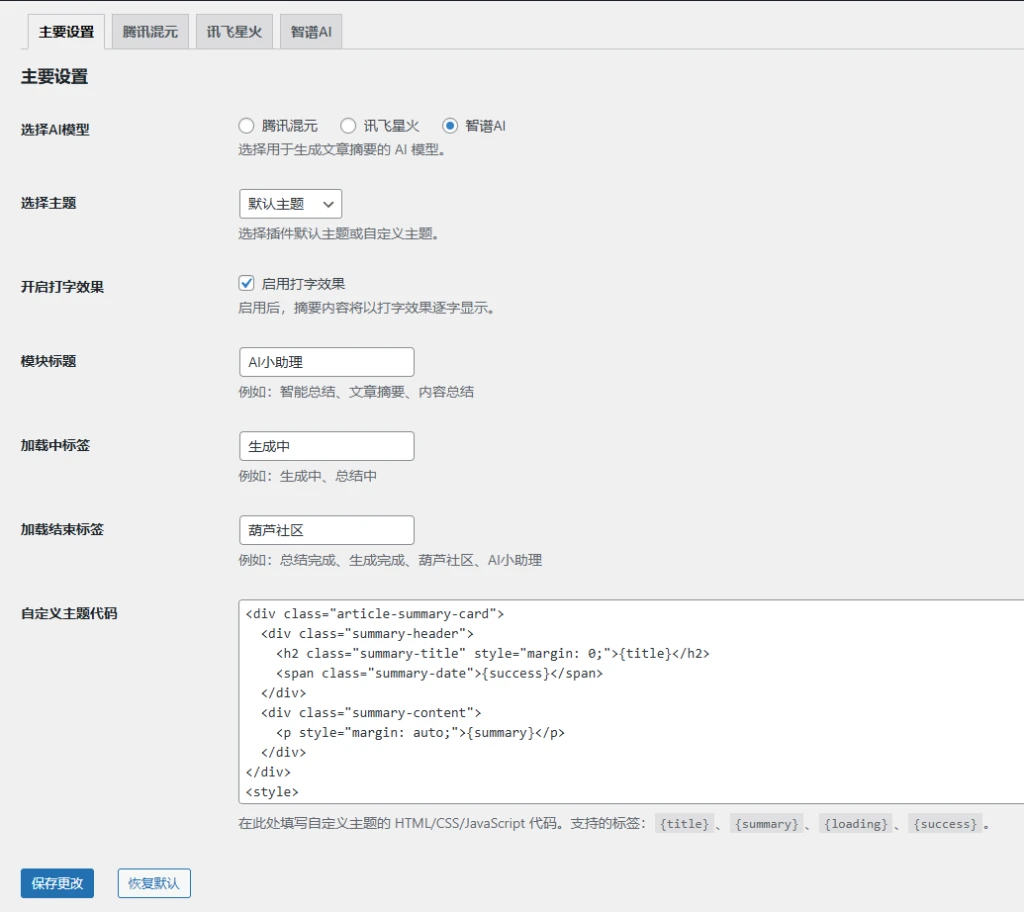Screen dimensions: 1024x912
Task: Focus the 加载中标签 field with 生成中
Action: click(327, 446)
